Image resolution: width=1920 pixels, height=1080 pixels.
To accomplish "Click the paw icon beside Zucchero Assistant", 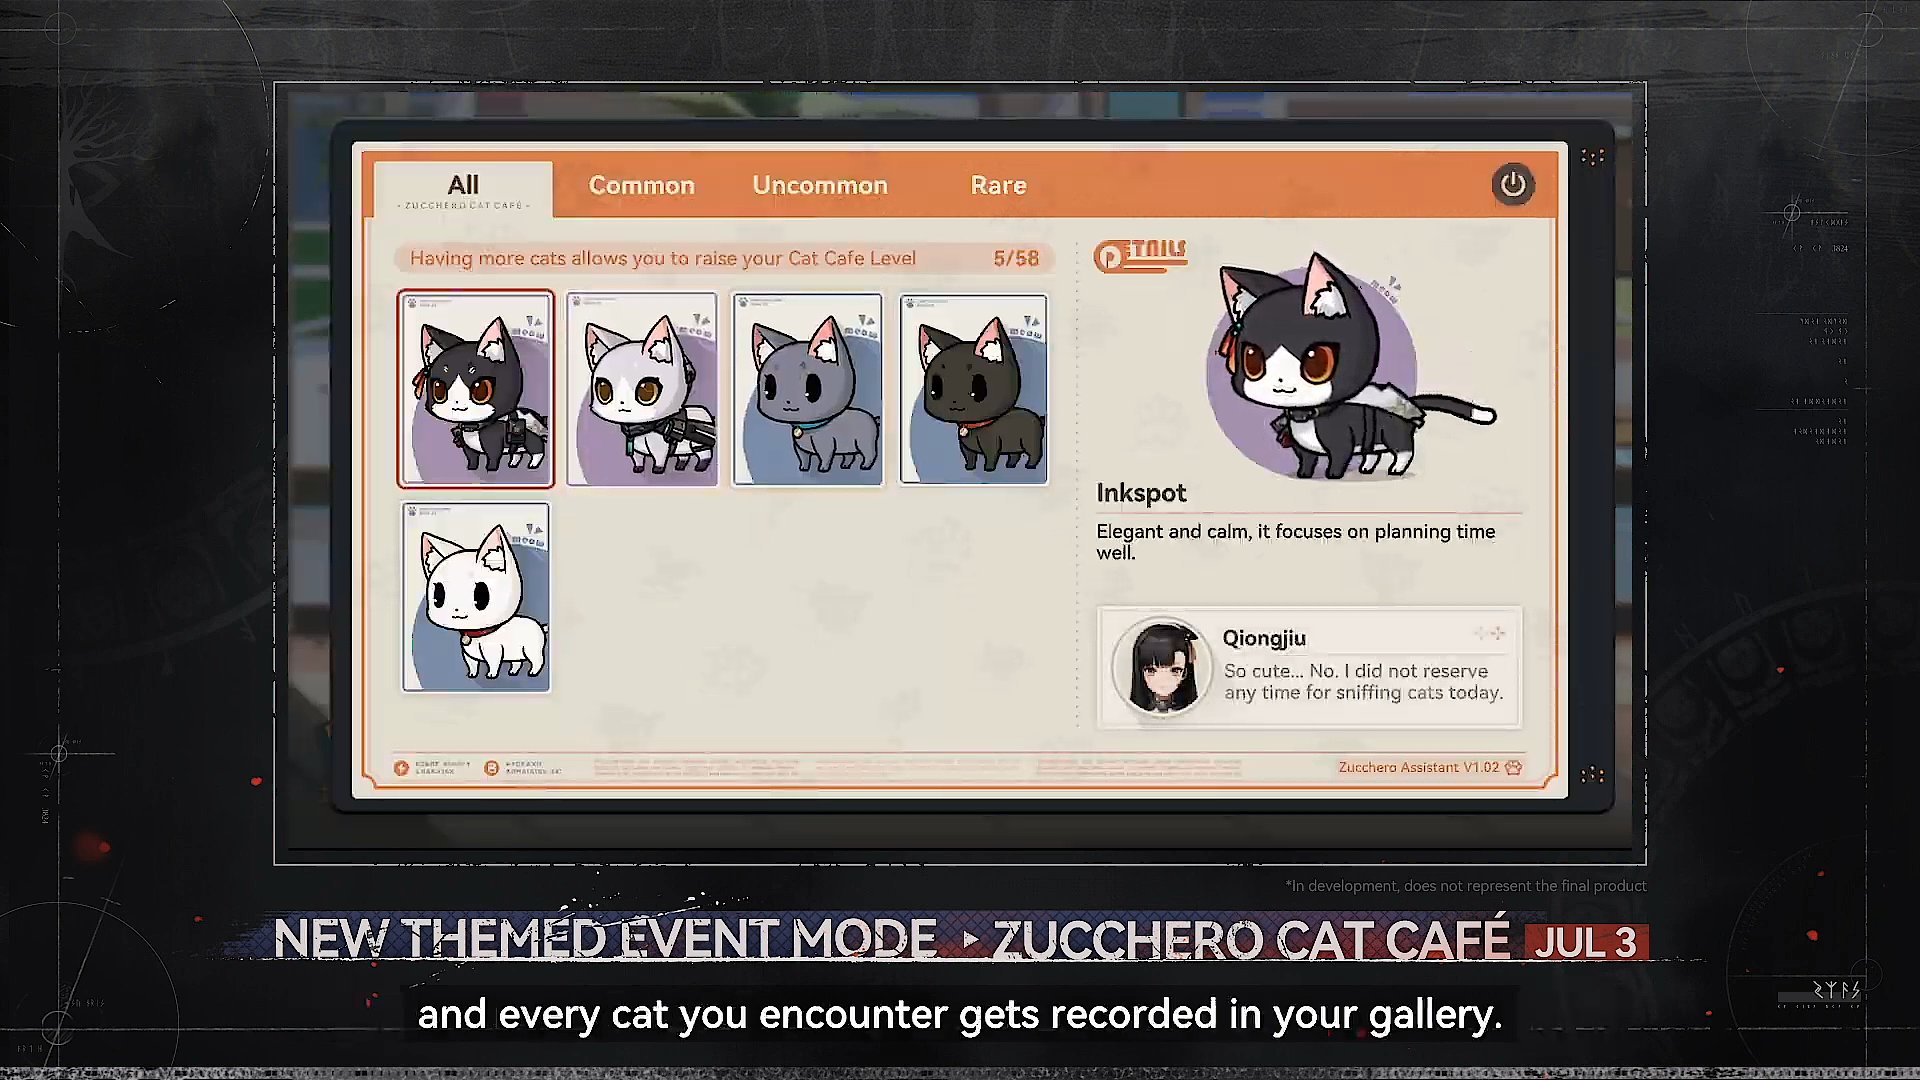I will click(x=1513, y=767).
